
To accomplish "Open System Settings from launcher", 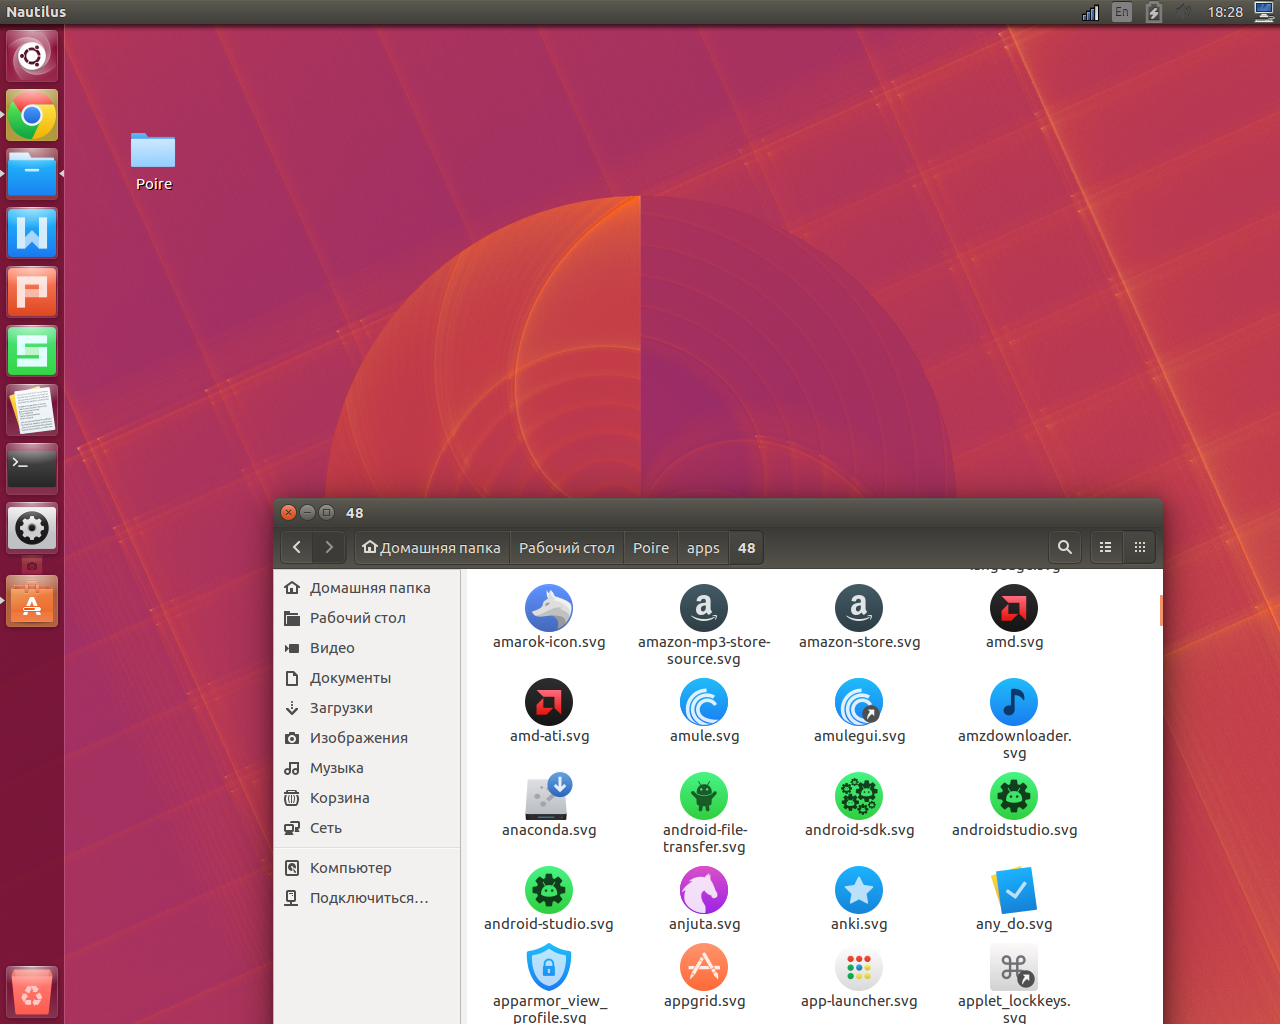I will 32,528.
